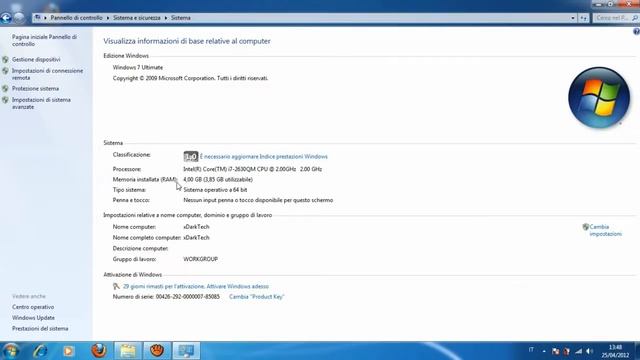Click the serial number 00426-292-0000007-85085
The width and height of the screenshot is (640, 360).
(188, 297)
